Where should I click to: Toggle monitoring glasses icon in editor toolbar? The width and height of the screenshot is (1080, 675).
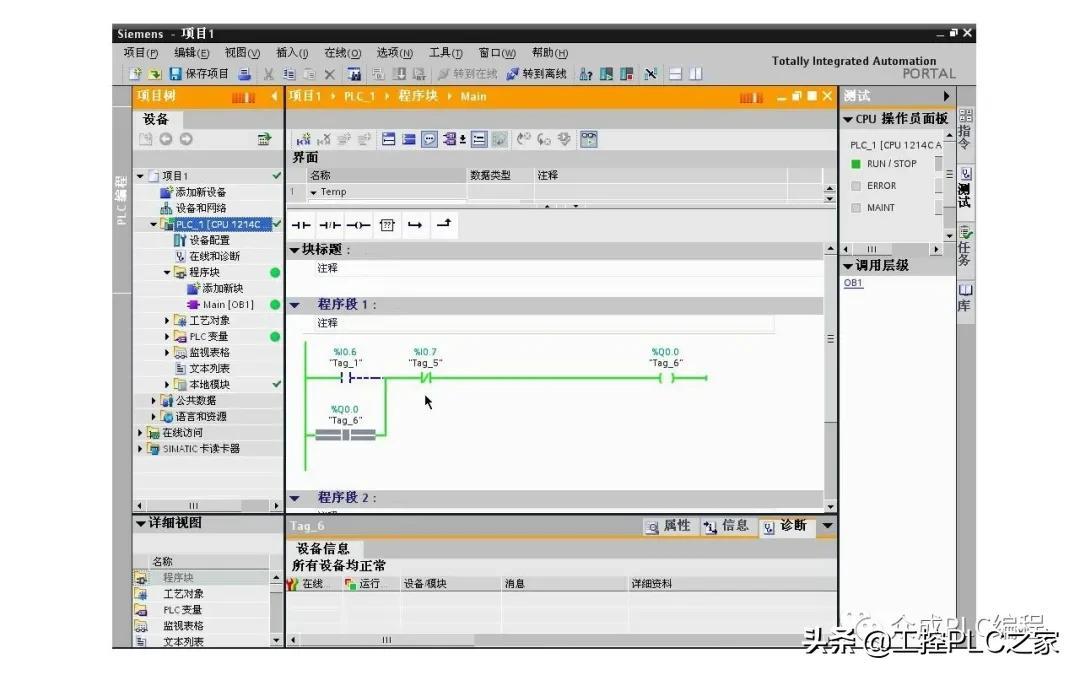pyautogui.click(x=589, y=139)
